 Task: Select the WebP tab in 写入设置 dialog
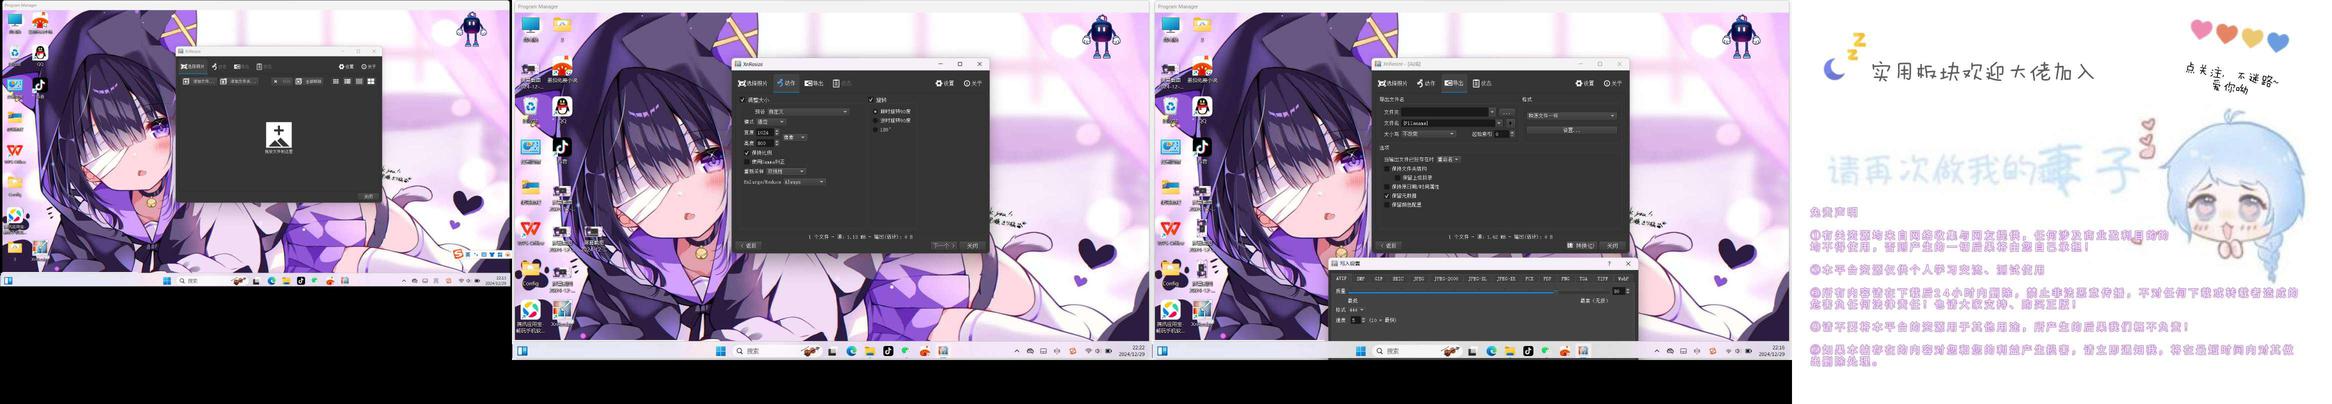click(1623, 279)
